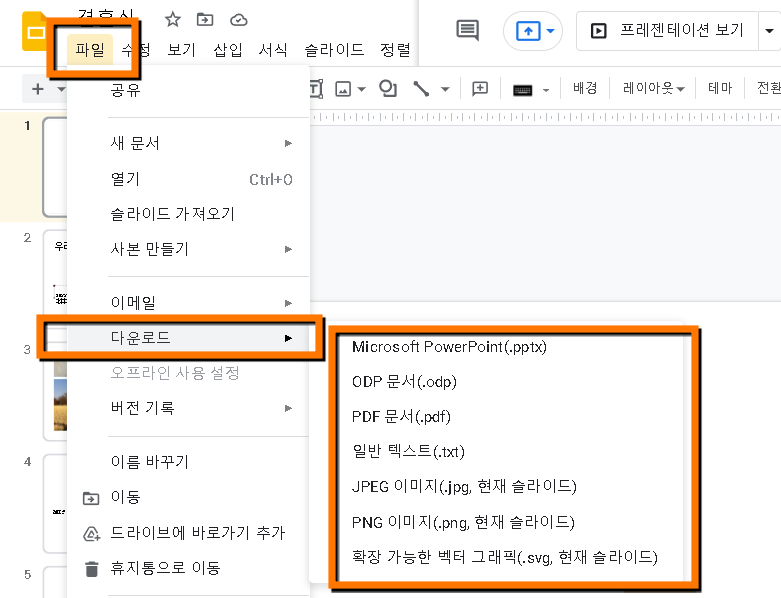Choose 이동 menu item with folder icon

tap(188, 497)
